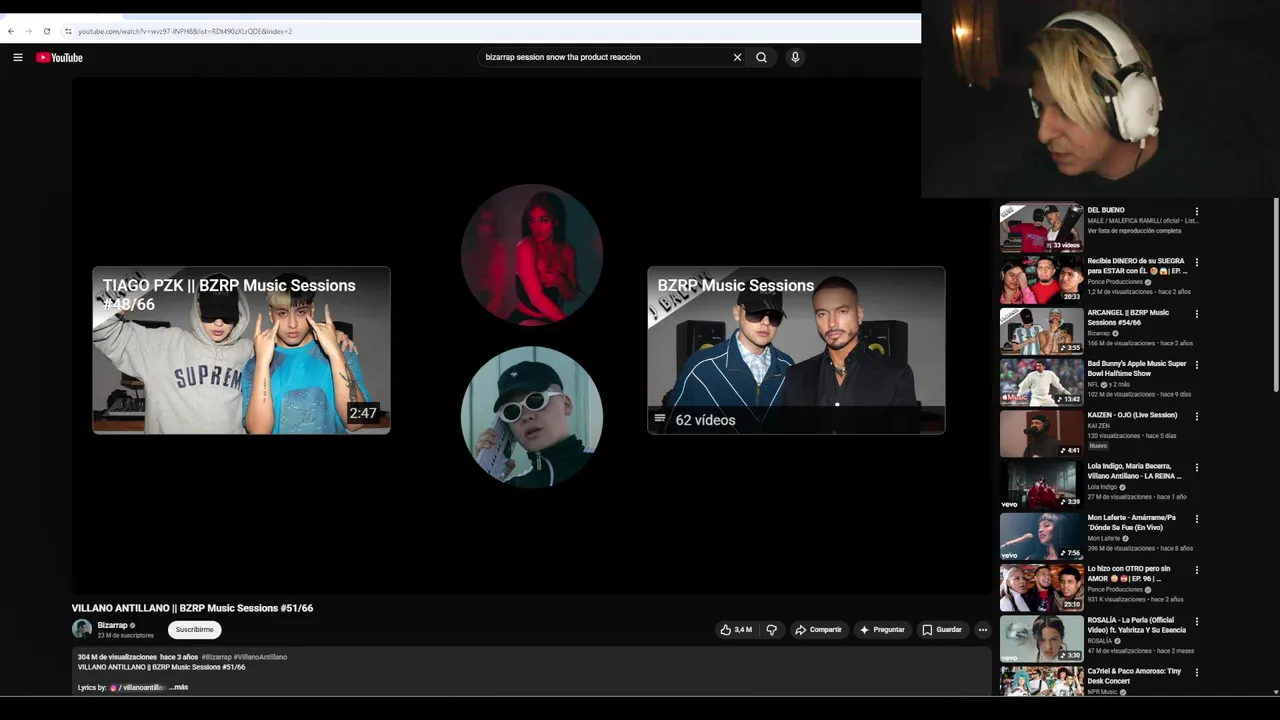Image resolution: width=1280 pixels, height=720 pixels.
Task: Click Suscribirme button
Action: pyautogui.click(x=194, y=630)
